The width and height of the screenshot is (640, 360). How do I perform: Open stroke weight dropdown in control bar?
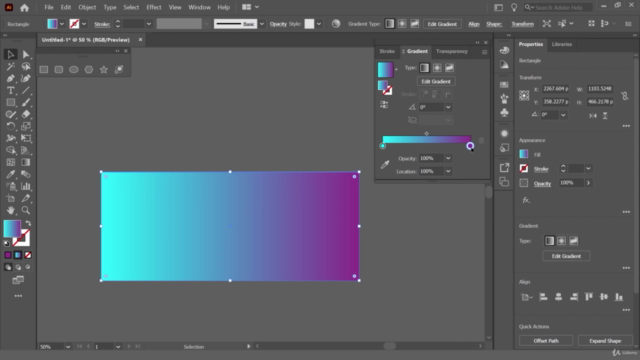149,24
